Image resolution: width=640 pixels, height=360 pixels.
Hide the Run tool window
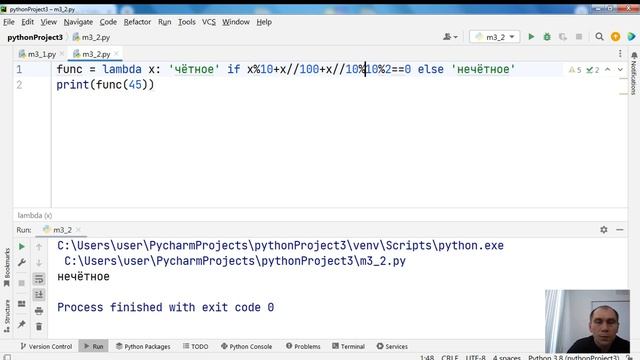[620, 230]
